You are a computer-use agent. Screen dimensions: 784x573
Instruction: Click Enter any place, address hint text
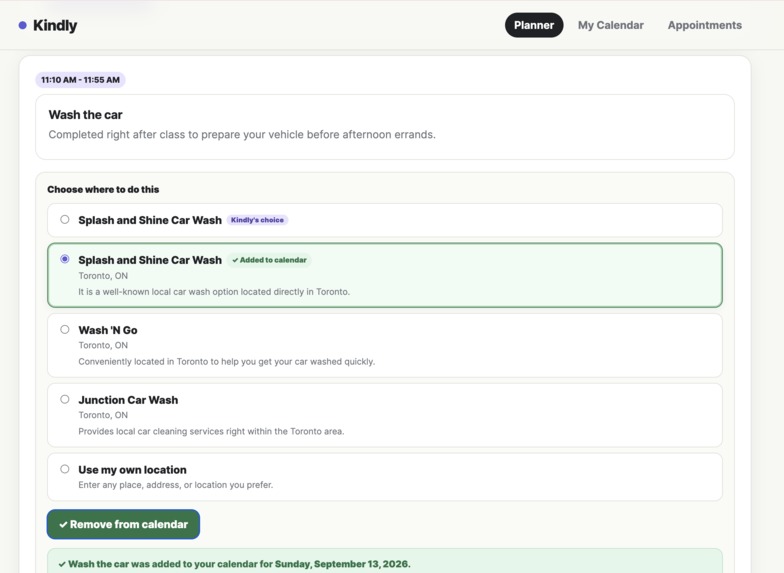[x=176, y=484]
